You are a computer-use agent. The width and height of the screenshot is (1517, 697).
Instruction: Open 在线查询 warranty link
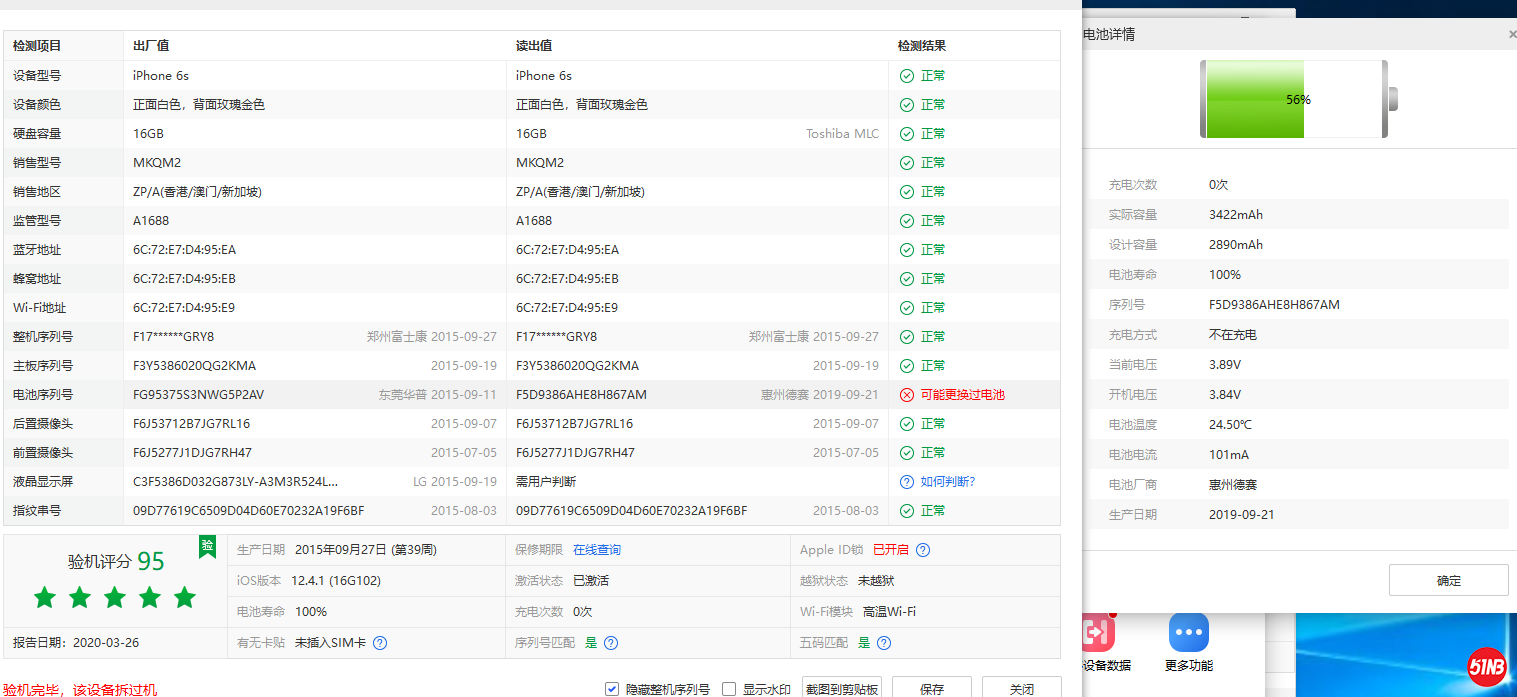coord(597,550)
